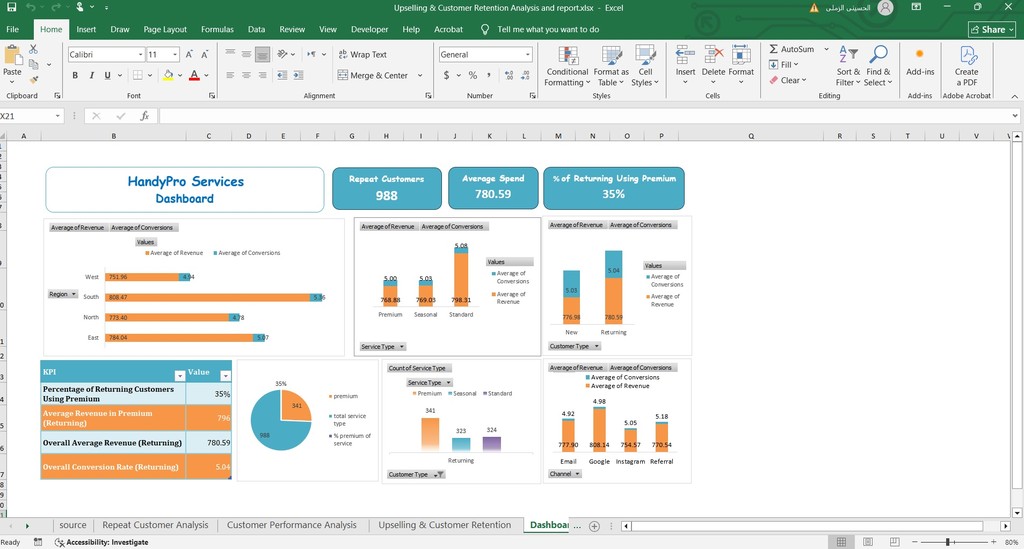The width and height of the screenshot is (1024, 549).
Task: Open the Service Type filter under column chart
Action: coord(383,347)
